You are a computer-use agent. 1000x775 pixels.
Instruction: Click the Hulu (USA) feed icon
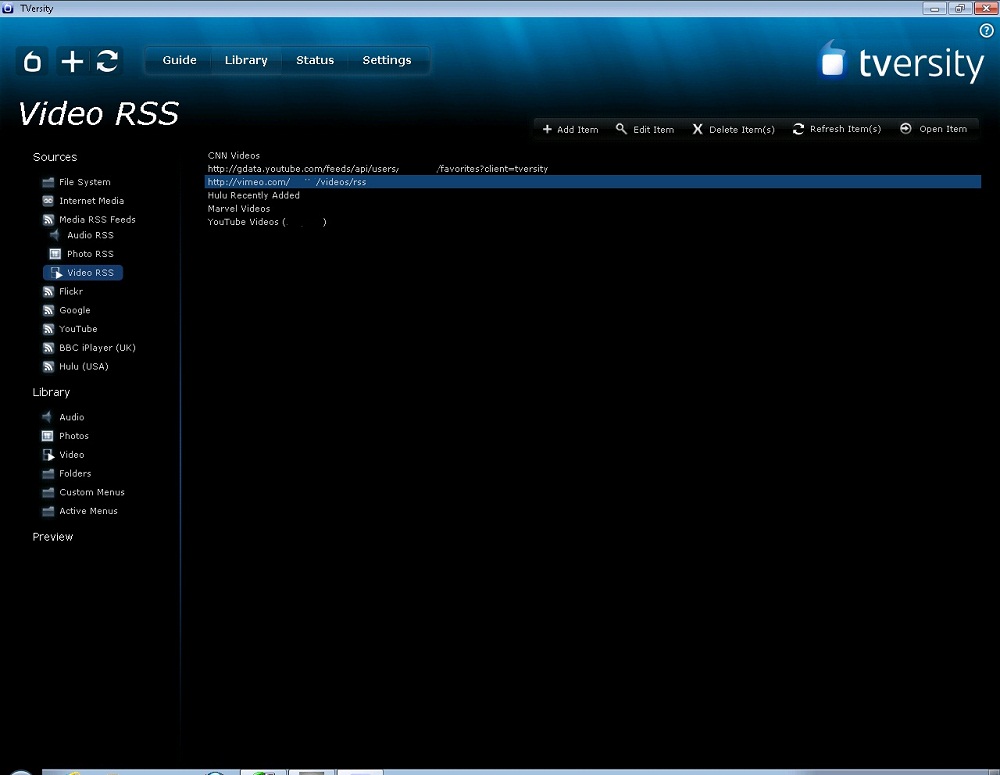(x=48, y=367)
